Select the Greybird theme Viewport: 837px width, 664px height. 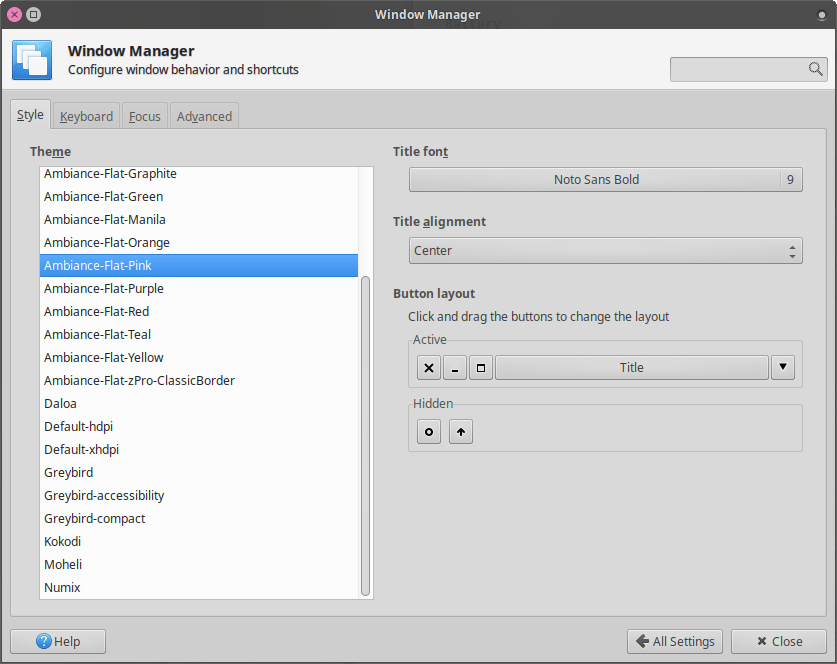pos(199,472)
